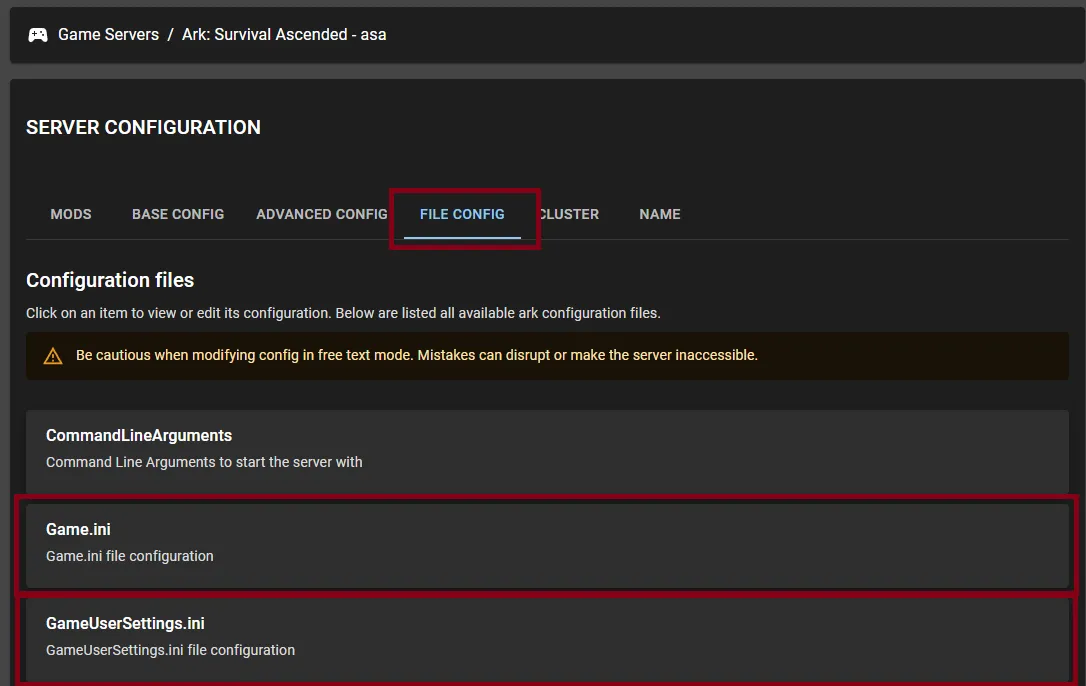
Task: Click the game controller icon in the breadcrumb
Action: pos(37,33)
